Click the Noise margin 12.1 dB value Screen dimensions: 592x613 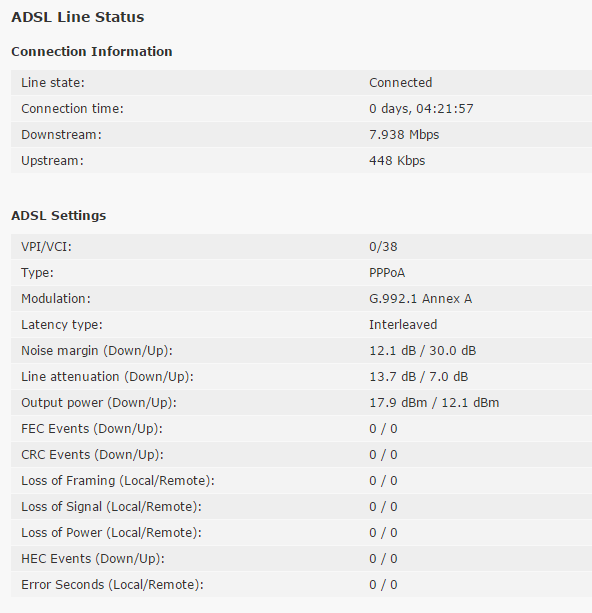click(x=393, y=351)
